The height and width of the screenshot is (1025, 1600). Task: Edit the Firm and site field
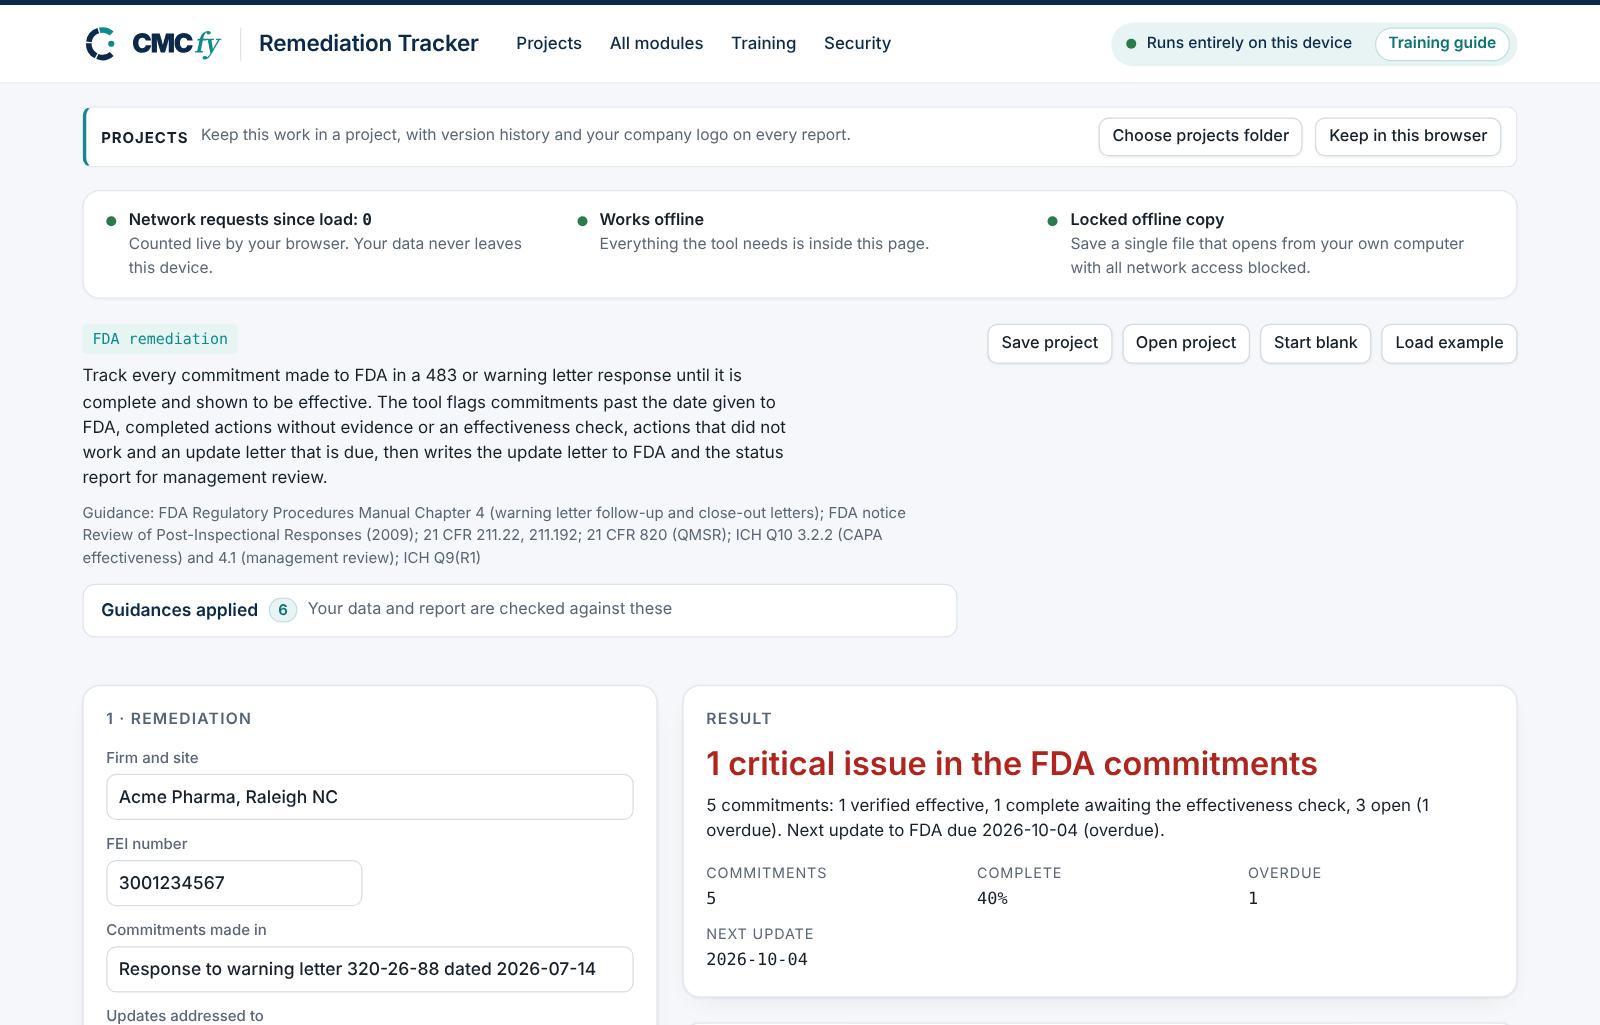pos(369,797)
